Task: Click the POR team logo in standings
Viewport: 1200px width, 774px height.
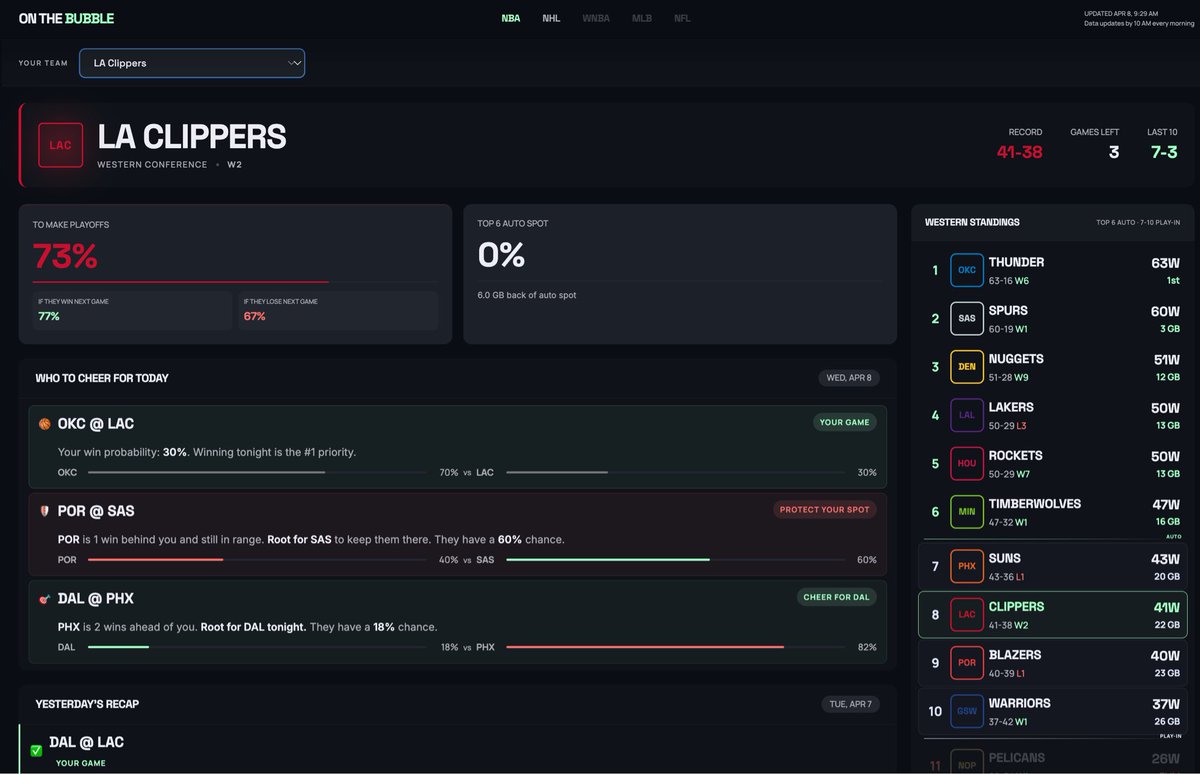Action: (x=967, y=663)
